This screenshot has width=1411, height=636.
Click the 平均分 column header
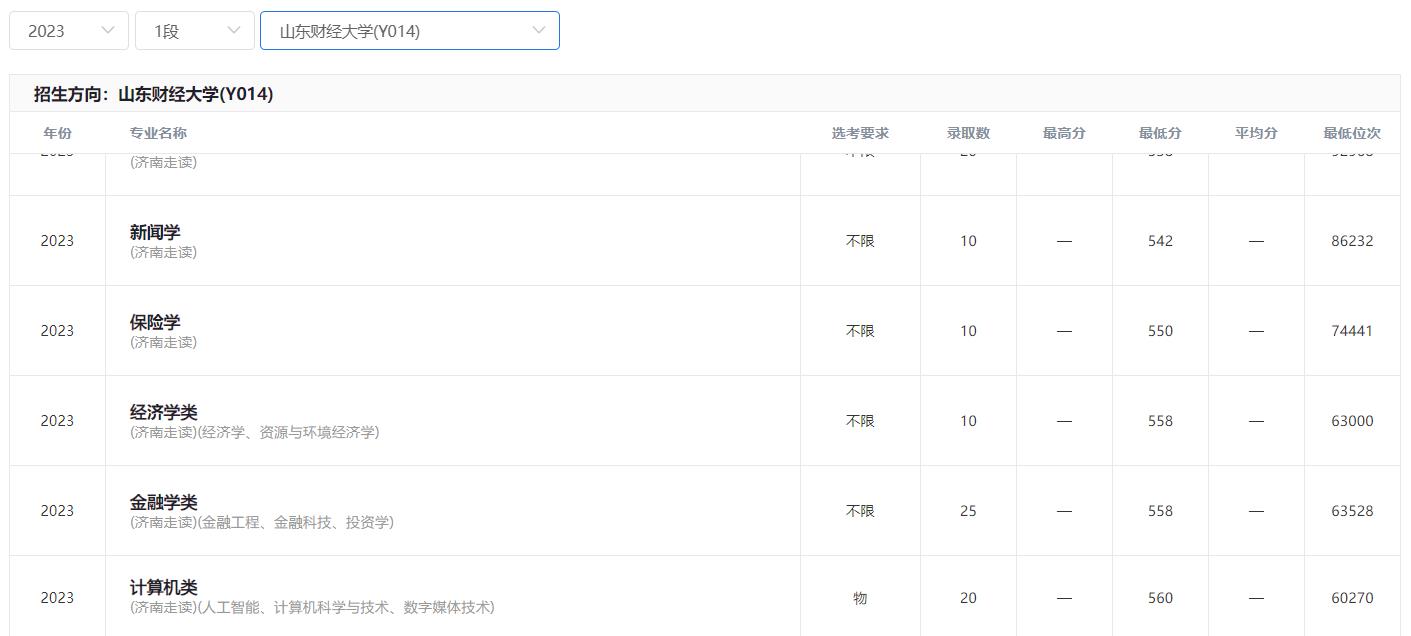[x=1256, y=133]
